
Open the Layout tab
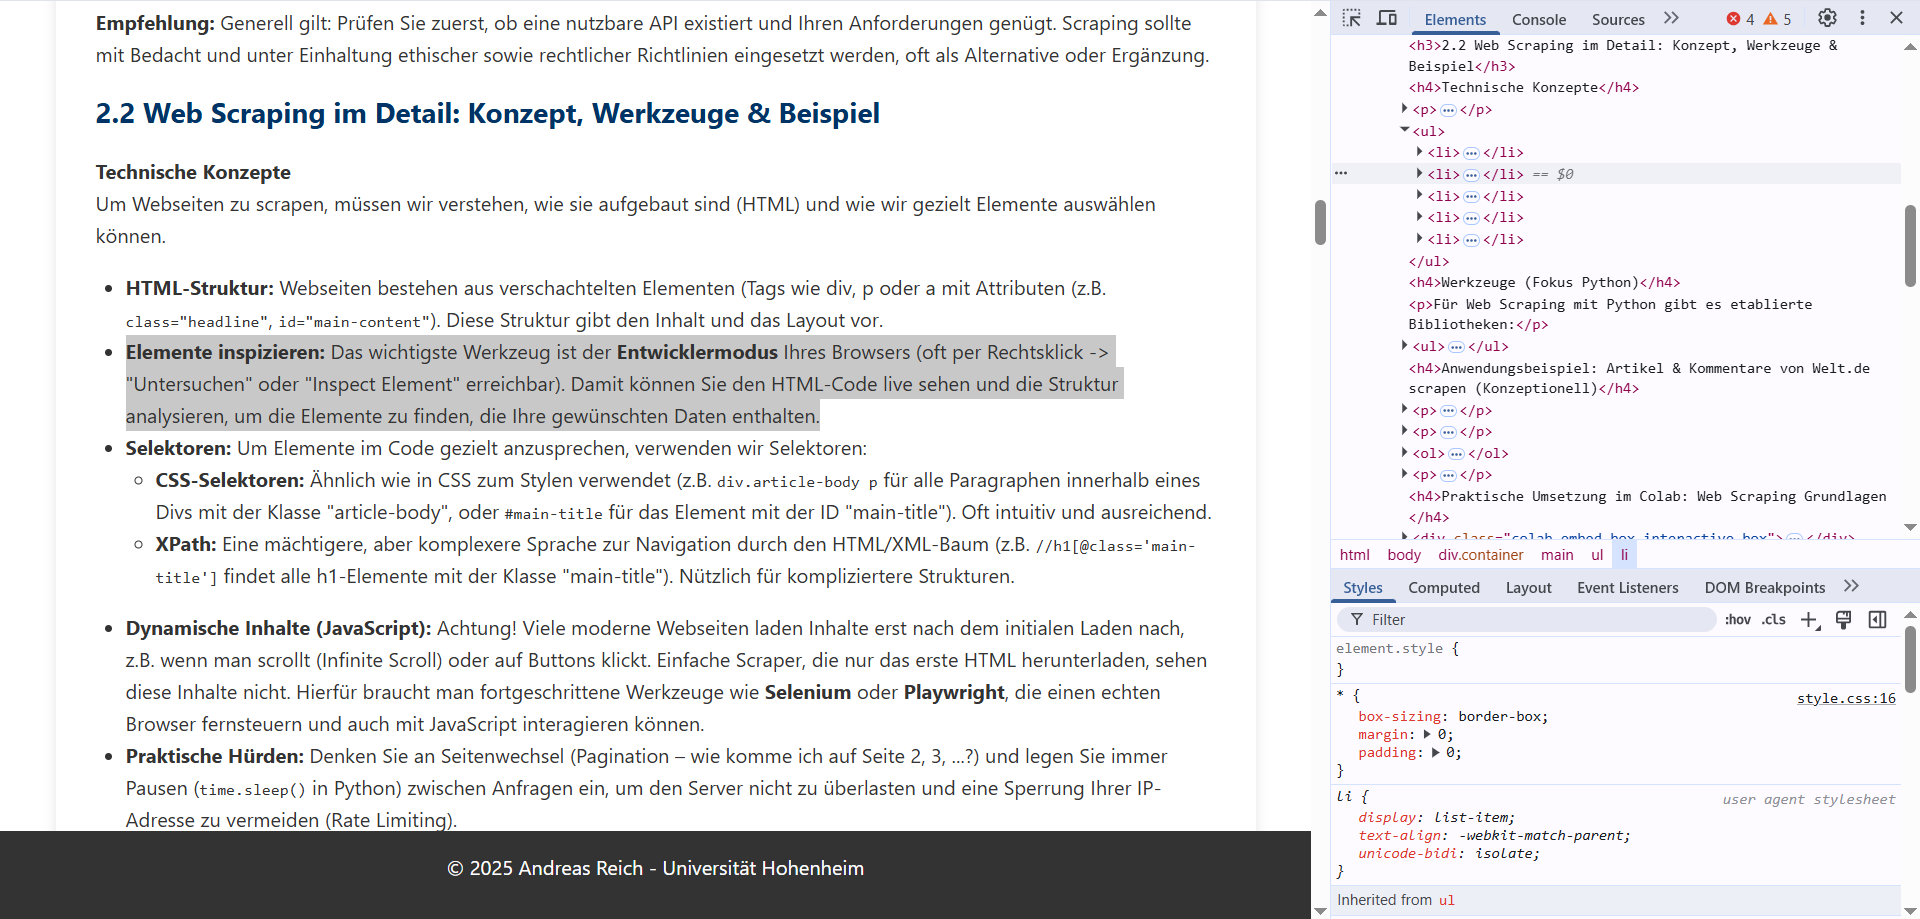coord(1528,588)
